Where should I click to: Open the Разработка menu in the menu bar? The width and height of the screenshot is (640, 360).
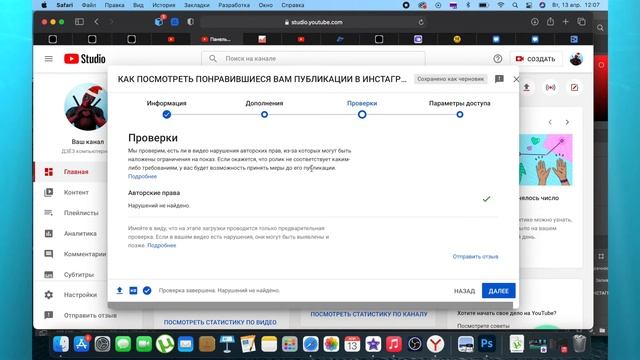tap(234, 5)
